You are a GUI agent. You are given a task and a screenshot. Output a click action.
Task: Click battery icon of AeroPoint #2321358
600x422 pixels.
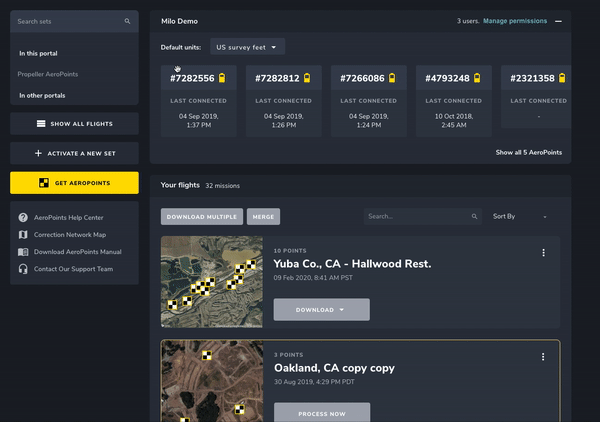(562, 78)
